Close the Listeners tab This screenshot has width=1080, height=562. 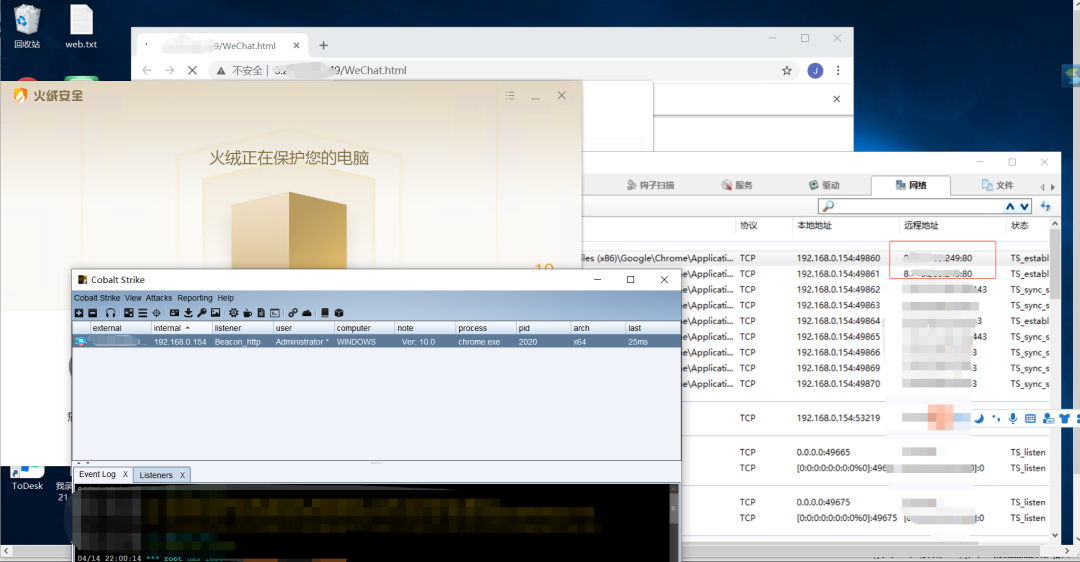point(183,475)
